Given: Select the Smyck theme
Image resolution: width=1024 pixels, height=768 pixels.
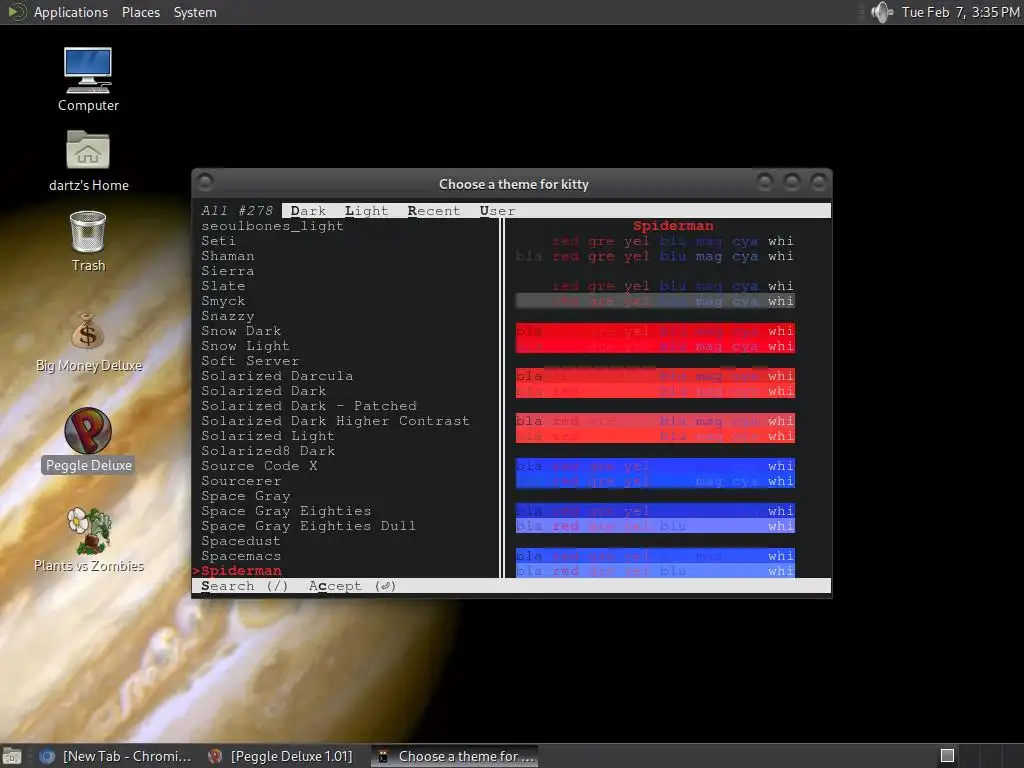Looking at the screenshot, I should coord(223,301).
